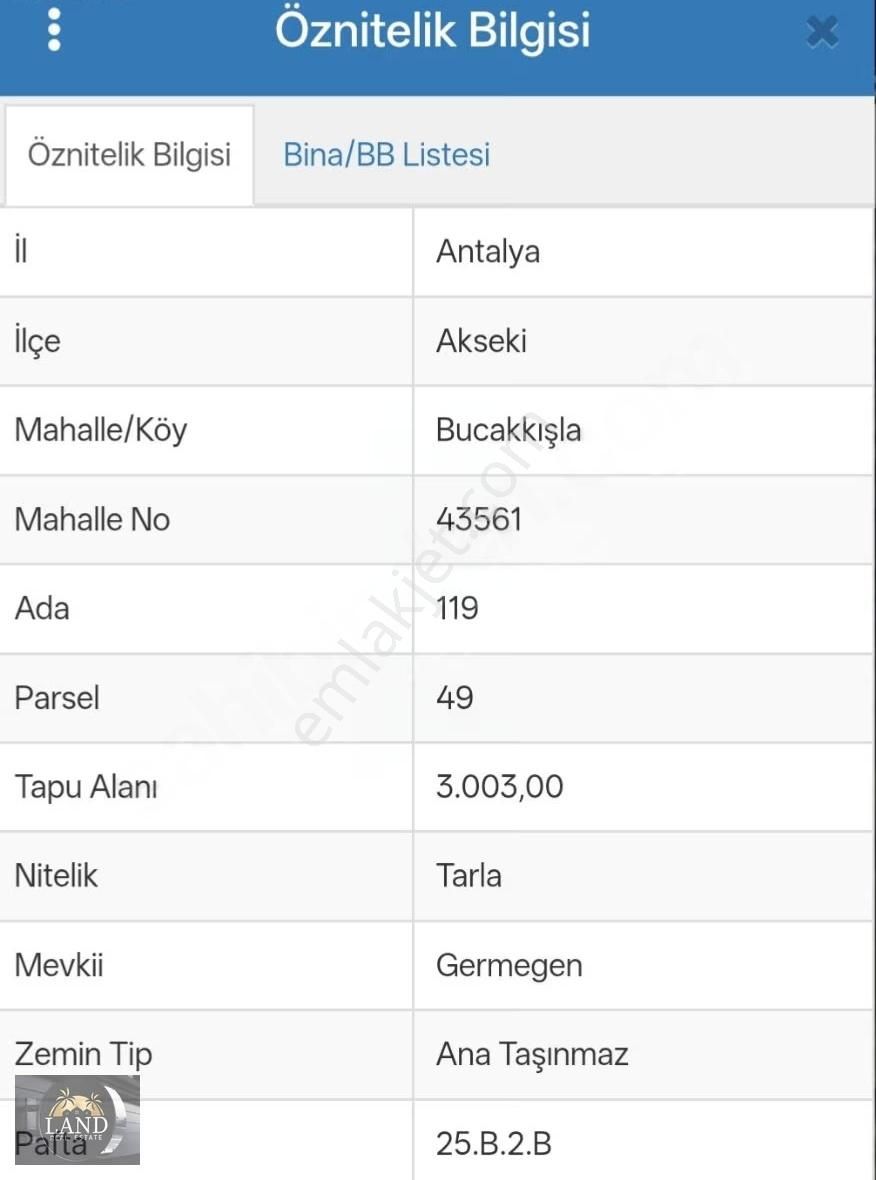Select the Ada value 119

tap(457, 609)
